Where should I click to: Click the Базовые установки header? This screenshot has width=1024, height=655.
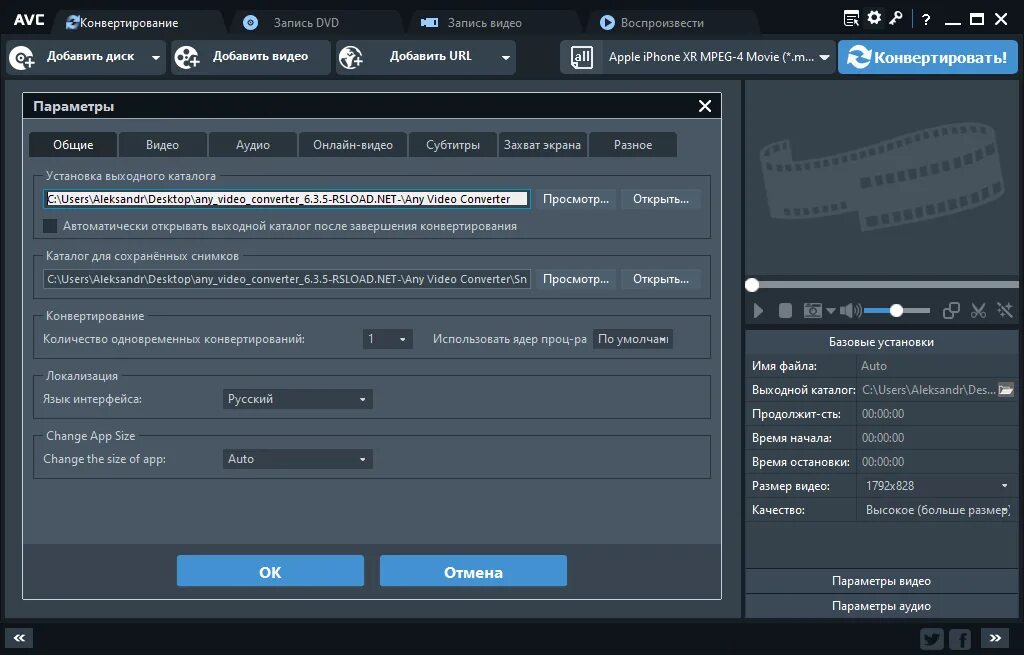click(881, 342)
